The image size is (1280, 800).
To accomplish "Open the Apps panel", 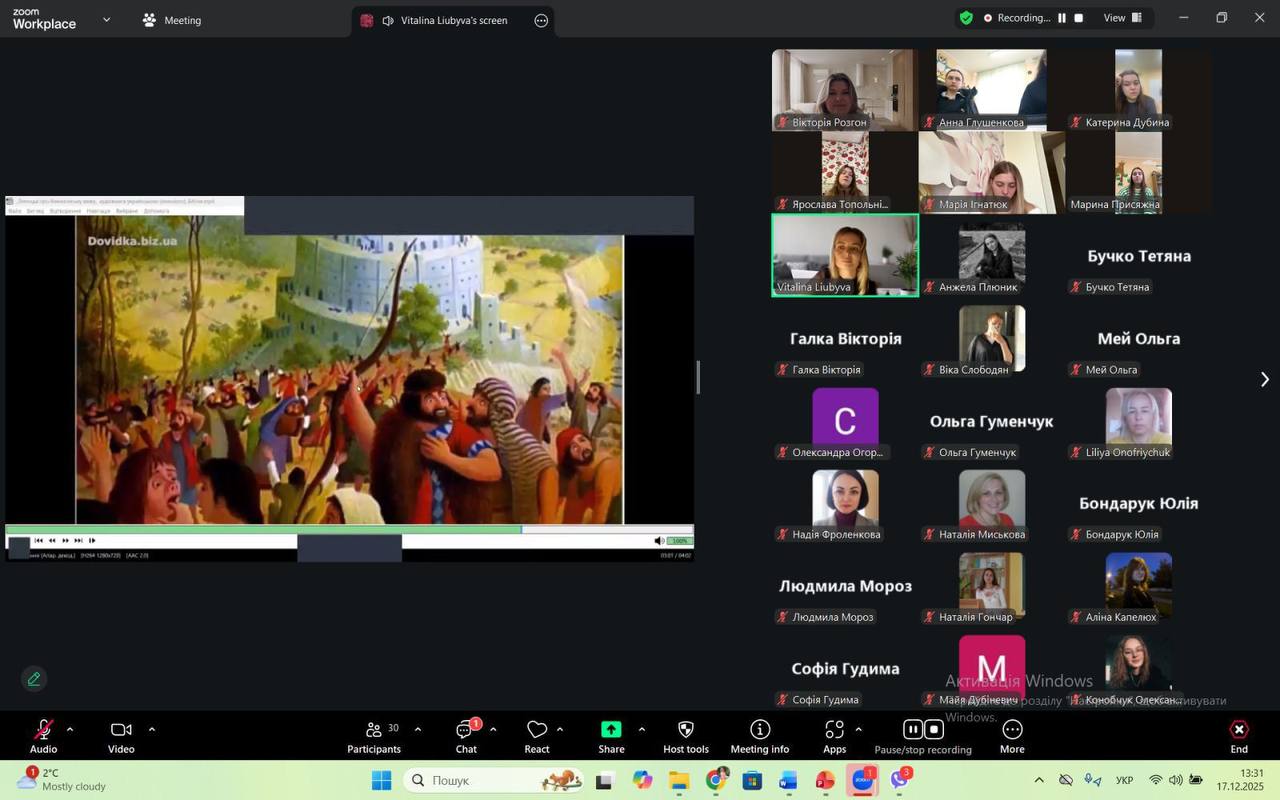I will 834,736.
